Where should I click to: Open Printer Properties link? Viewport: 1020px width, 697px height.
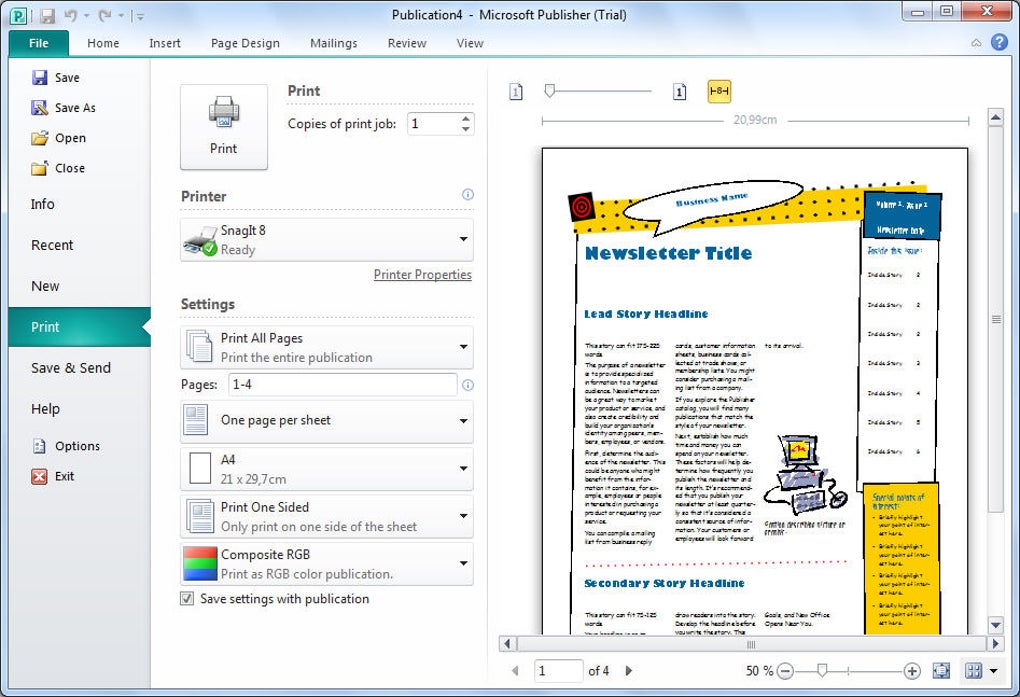tap(423, 275)
